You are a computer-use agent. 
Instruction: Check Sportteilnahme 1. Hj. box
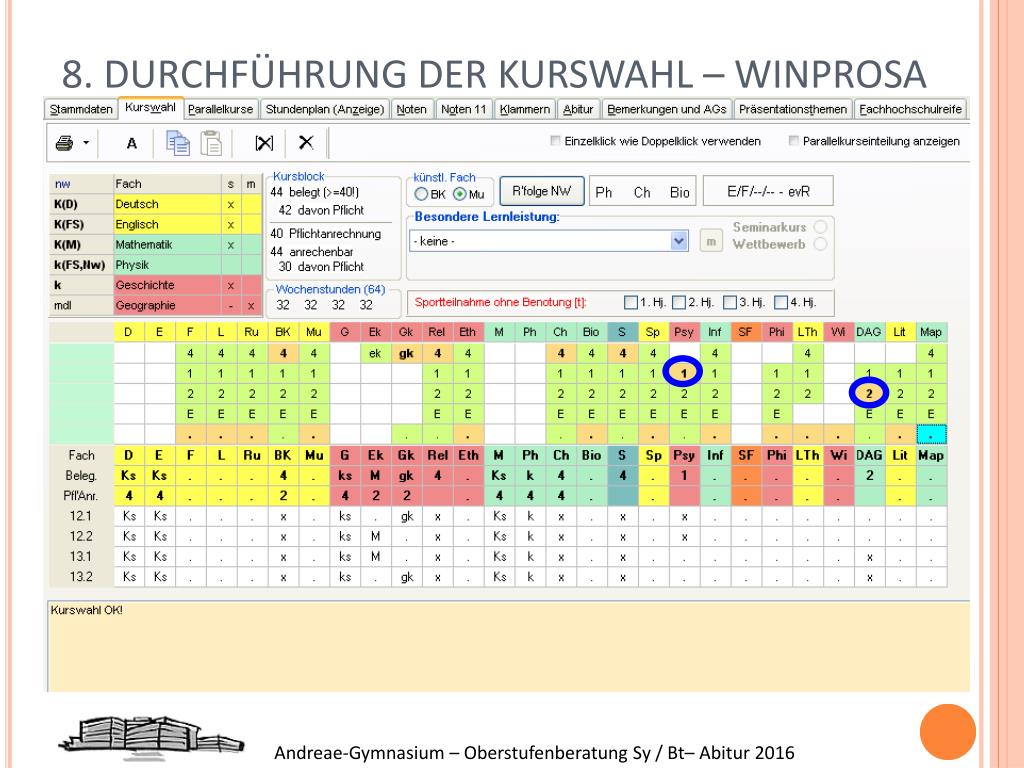(630, 302)
